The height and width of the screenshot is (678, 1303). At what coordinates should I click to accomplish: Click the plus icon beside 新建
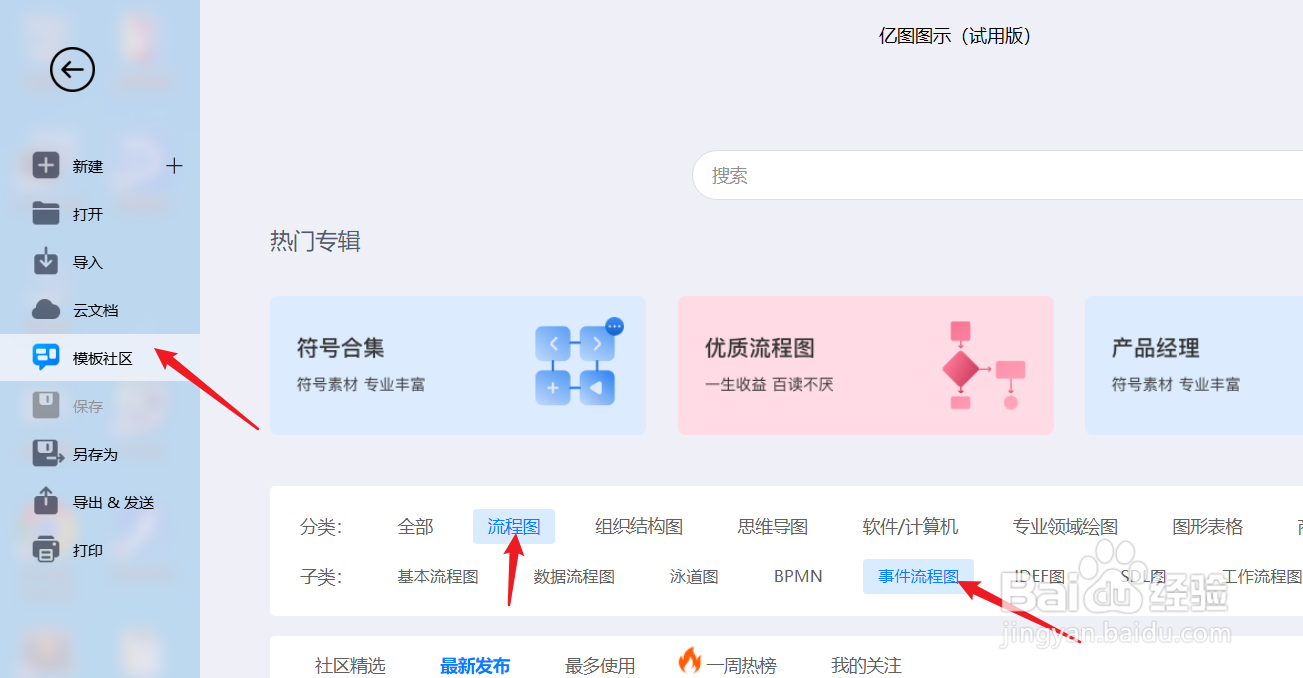[x=173, y=165]
